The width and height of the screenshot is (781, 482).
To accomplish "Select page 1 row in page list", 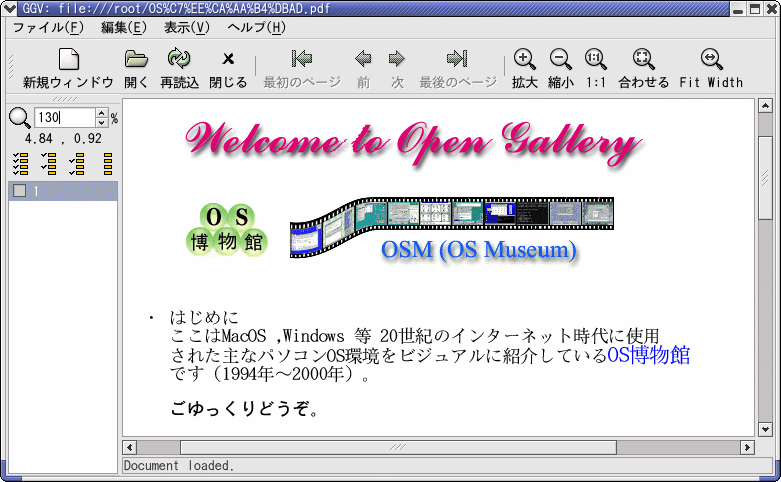I will point(63,191).
